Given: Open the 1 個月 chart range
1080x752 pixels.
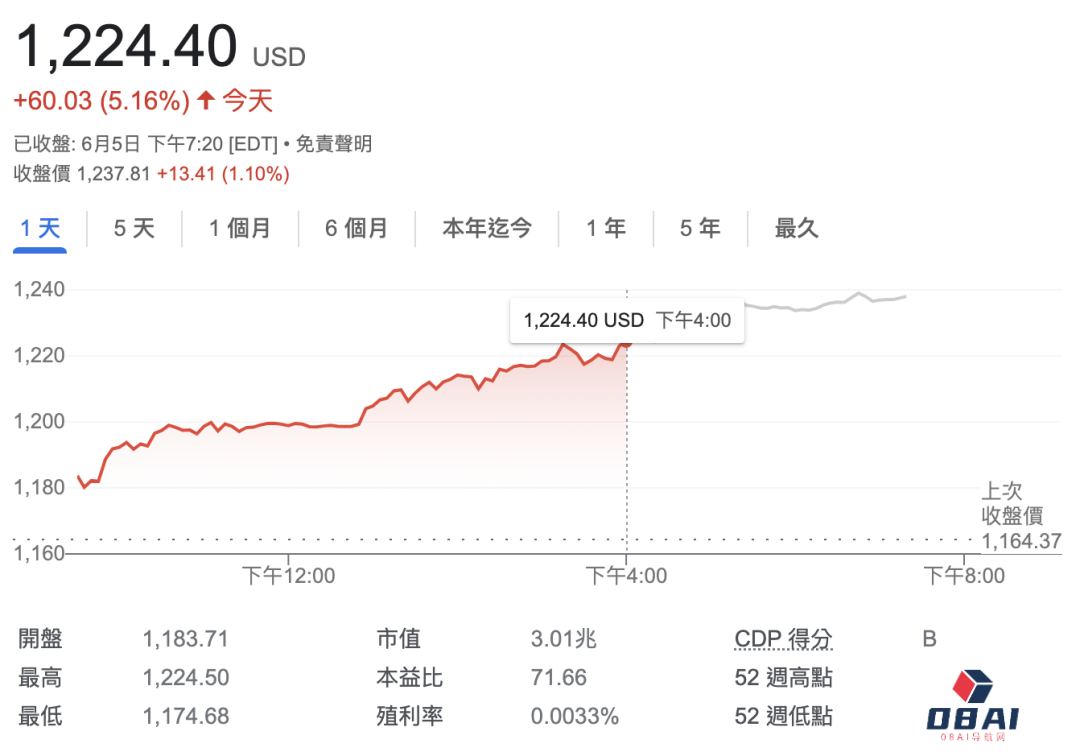Looking at the screenshot, I should tap(240, 228).
